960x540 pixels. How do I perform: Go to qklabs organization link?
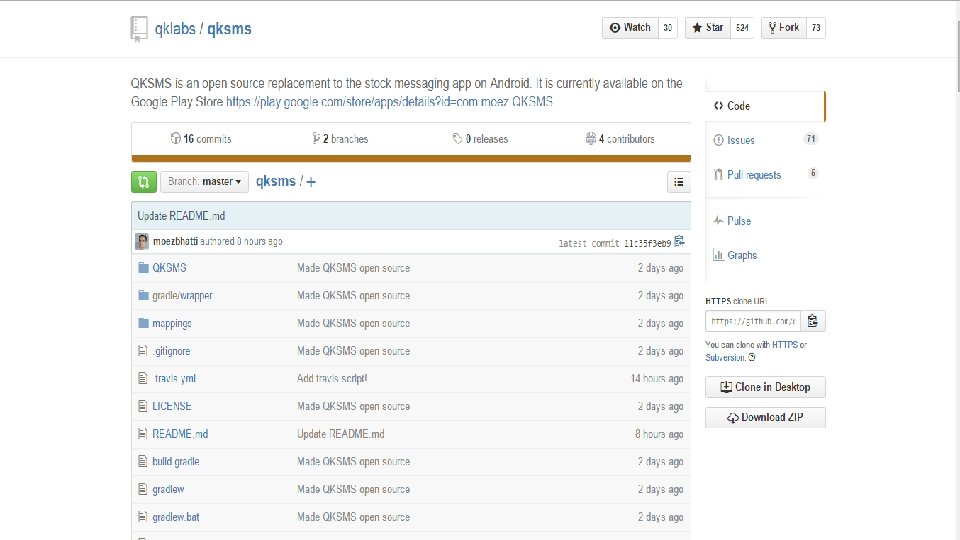coord(175,29)
